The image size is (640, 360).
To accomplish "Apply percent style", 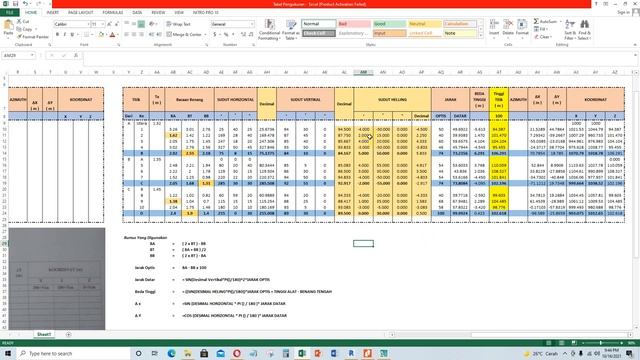I will (226, 35).
